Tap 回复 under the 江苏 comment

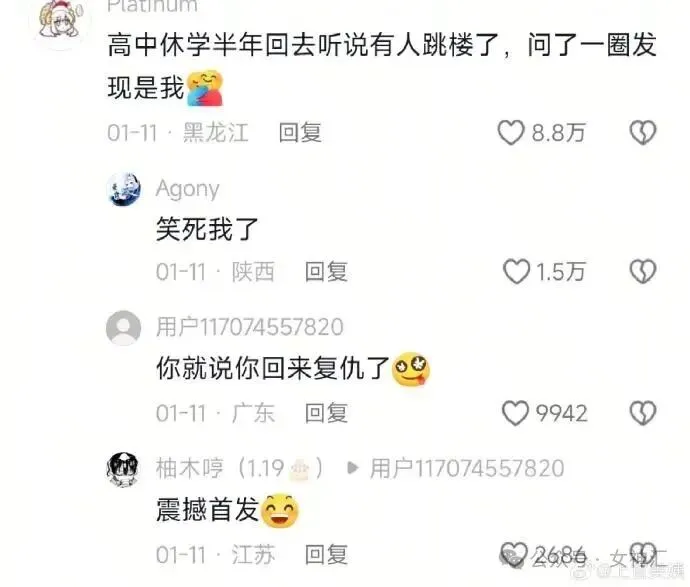click(327, 554)
